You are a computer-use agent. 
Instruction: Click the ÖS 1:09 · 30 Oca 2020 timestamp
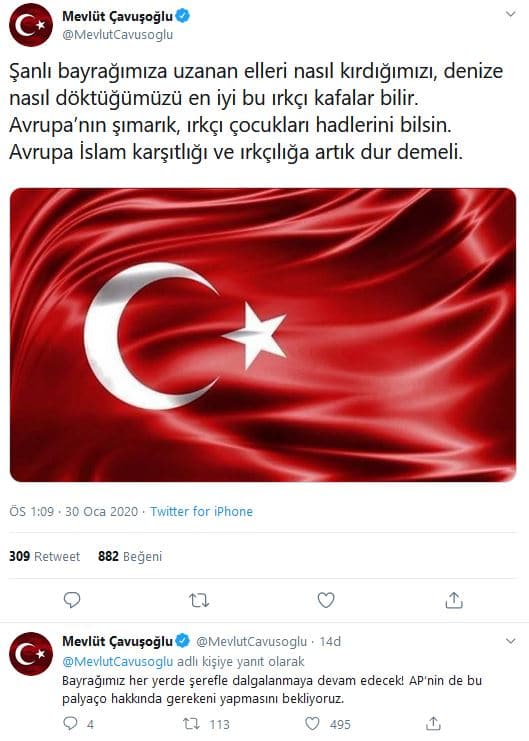point(74,511)
